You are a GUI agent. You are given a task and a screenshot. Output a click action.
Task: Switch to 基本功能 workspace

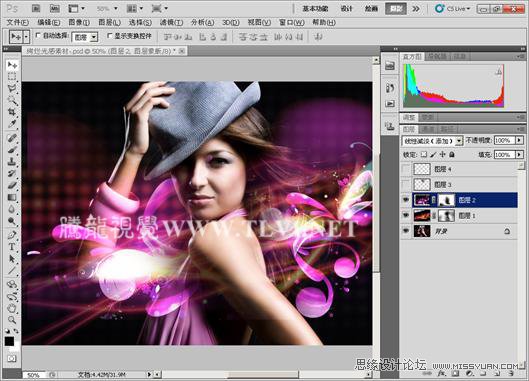pyautogui.click(x=315, y=8)
